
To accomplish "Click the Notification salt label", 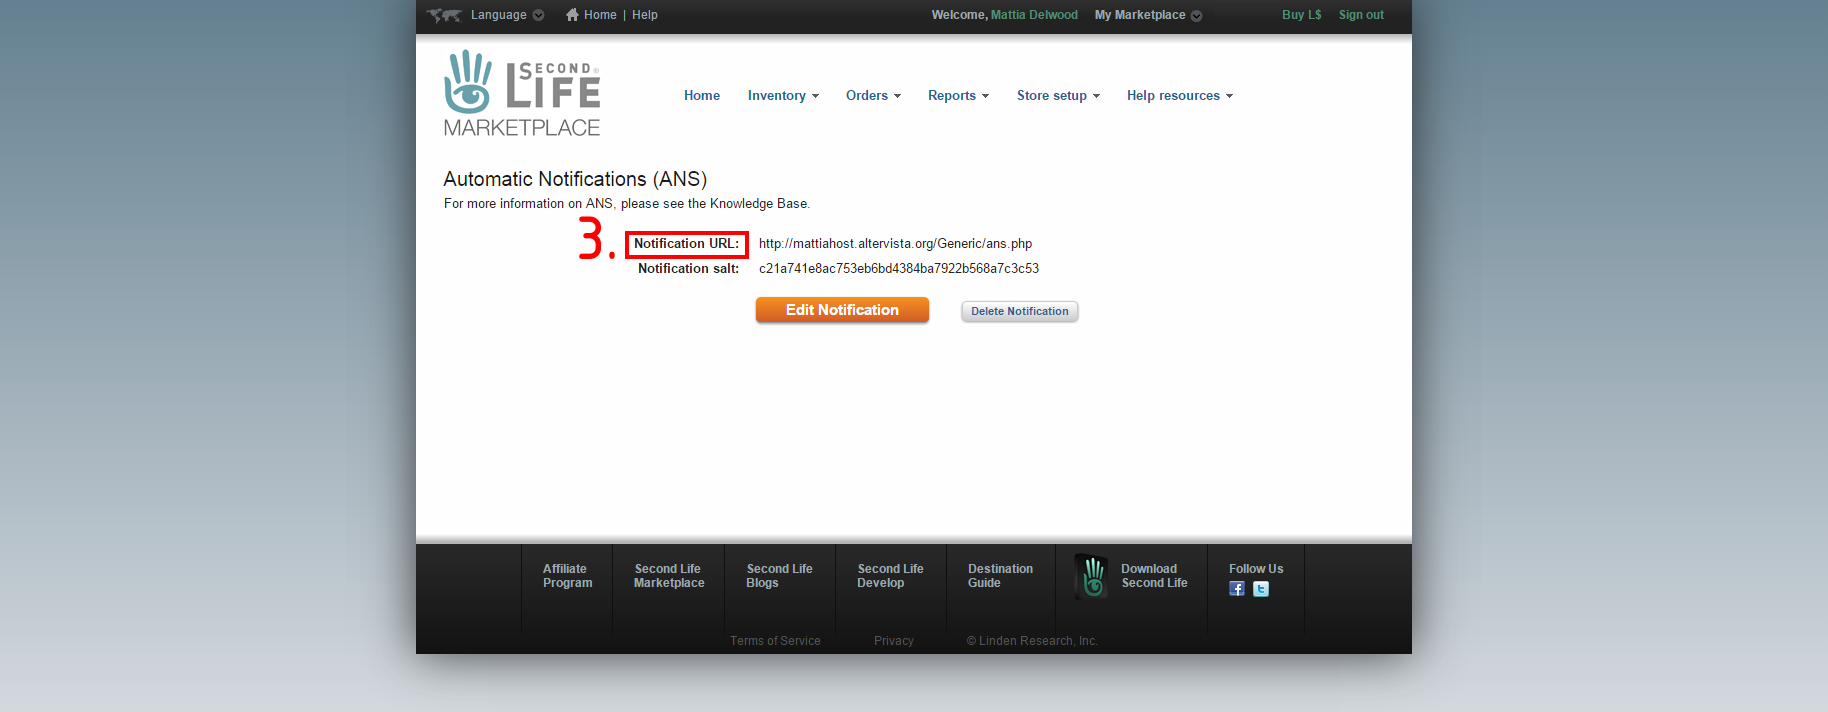I will [689, 269].
